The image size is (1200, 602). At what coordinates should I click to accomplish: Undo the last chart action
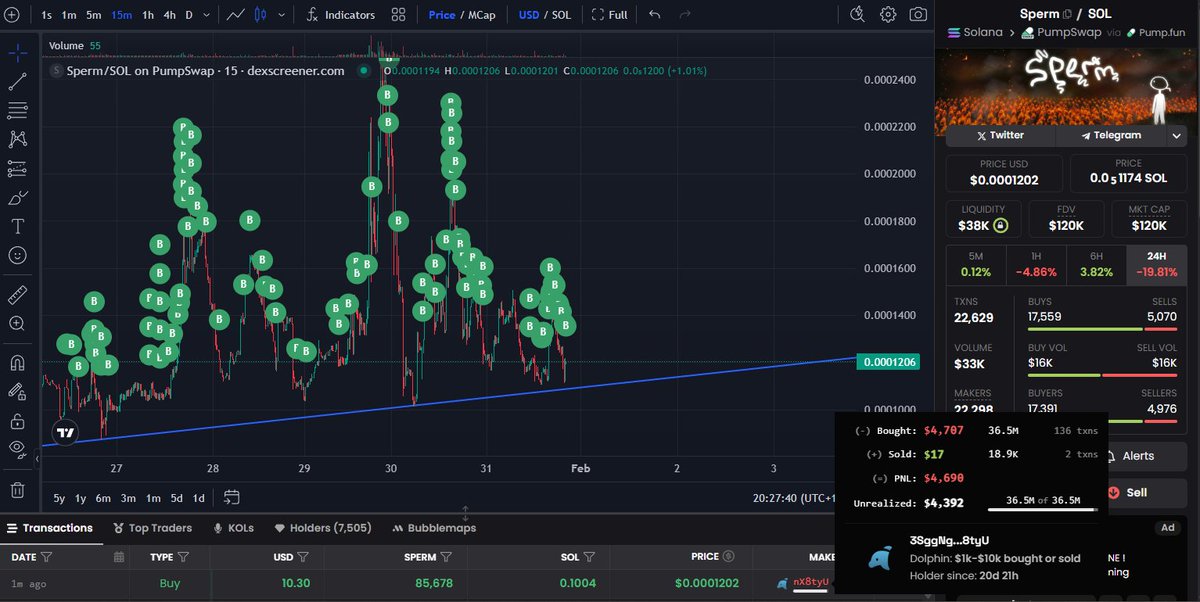[x=655, y=15]
